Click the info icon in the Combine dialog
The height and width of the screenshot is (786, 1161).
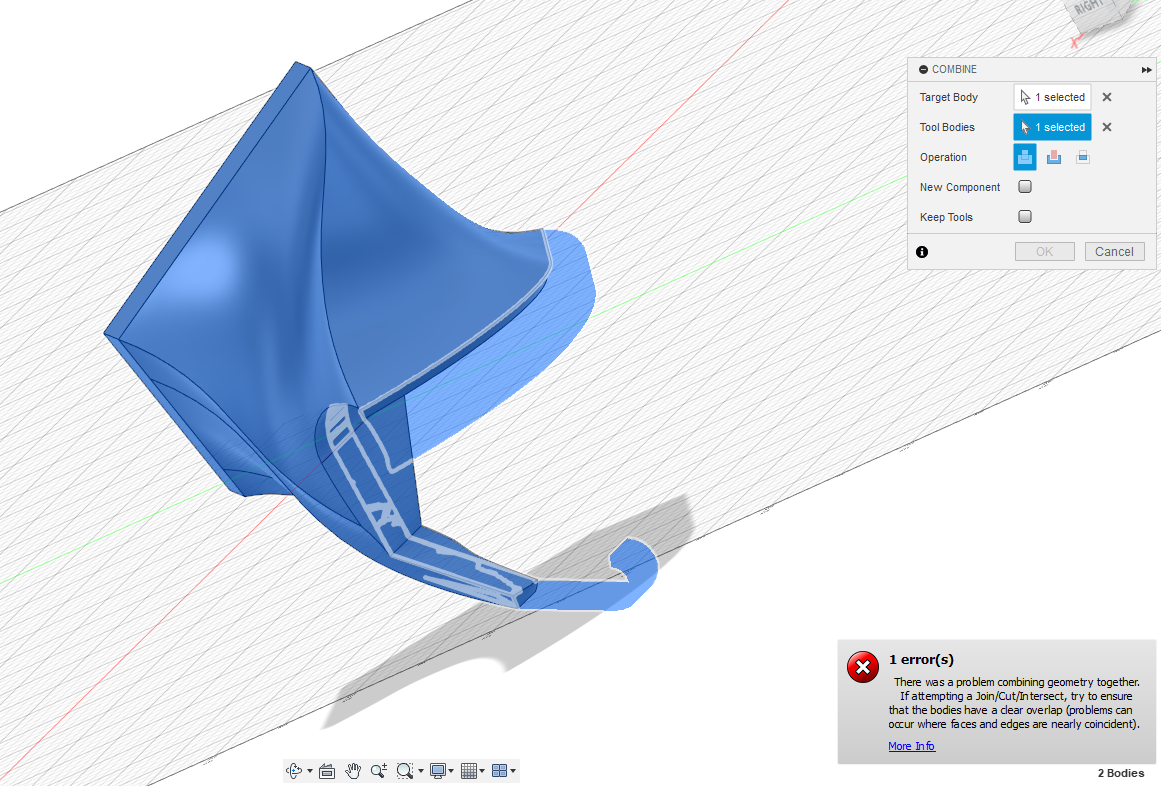(922, 252)
